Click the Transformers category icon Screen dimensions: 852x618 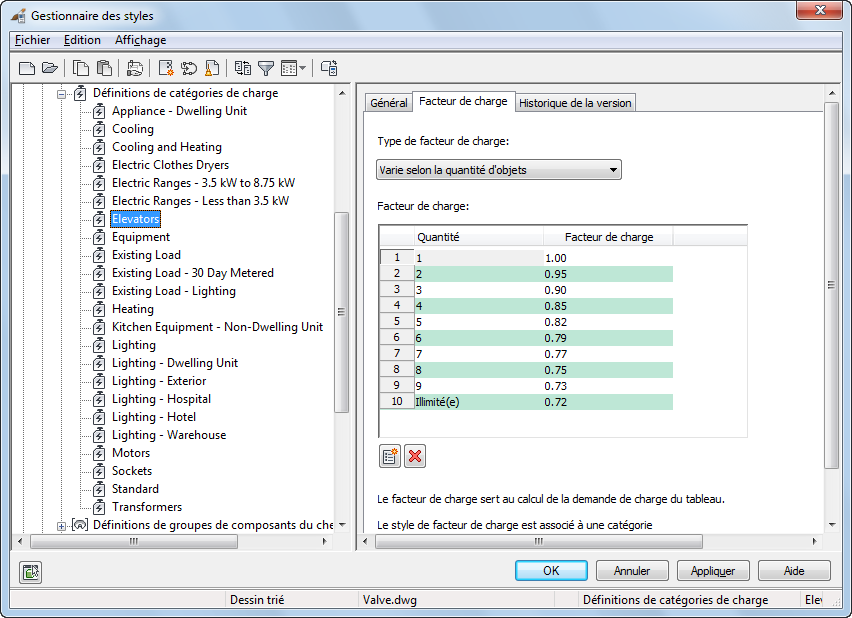[99, 507]
